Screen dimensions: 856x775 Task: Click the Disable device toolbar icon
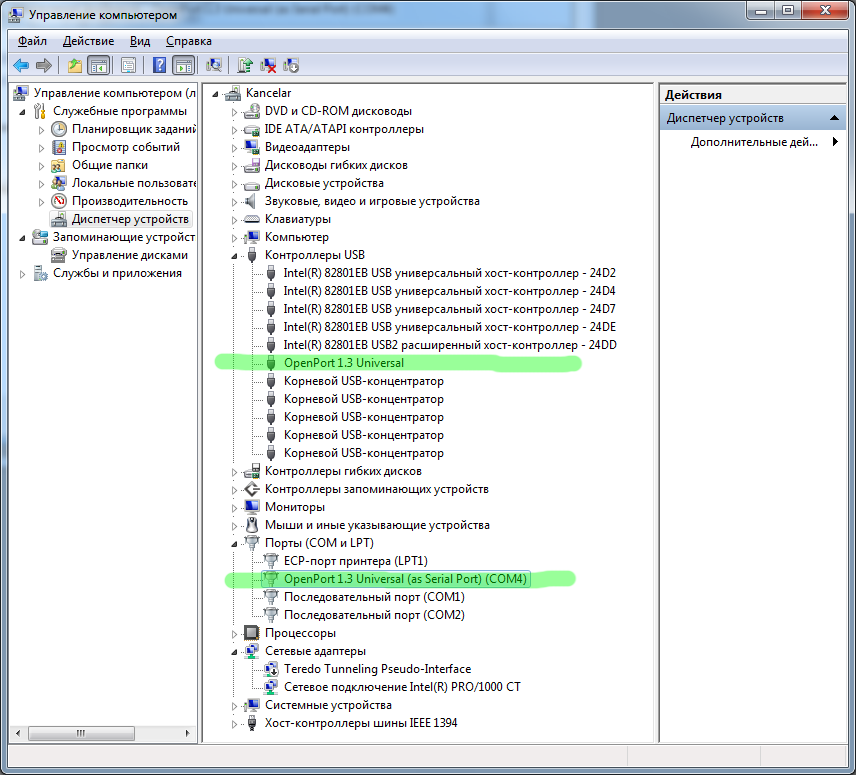pos(291,66)
